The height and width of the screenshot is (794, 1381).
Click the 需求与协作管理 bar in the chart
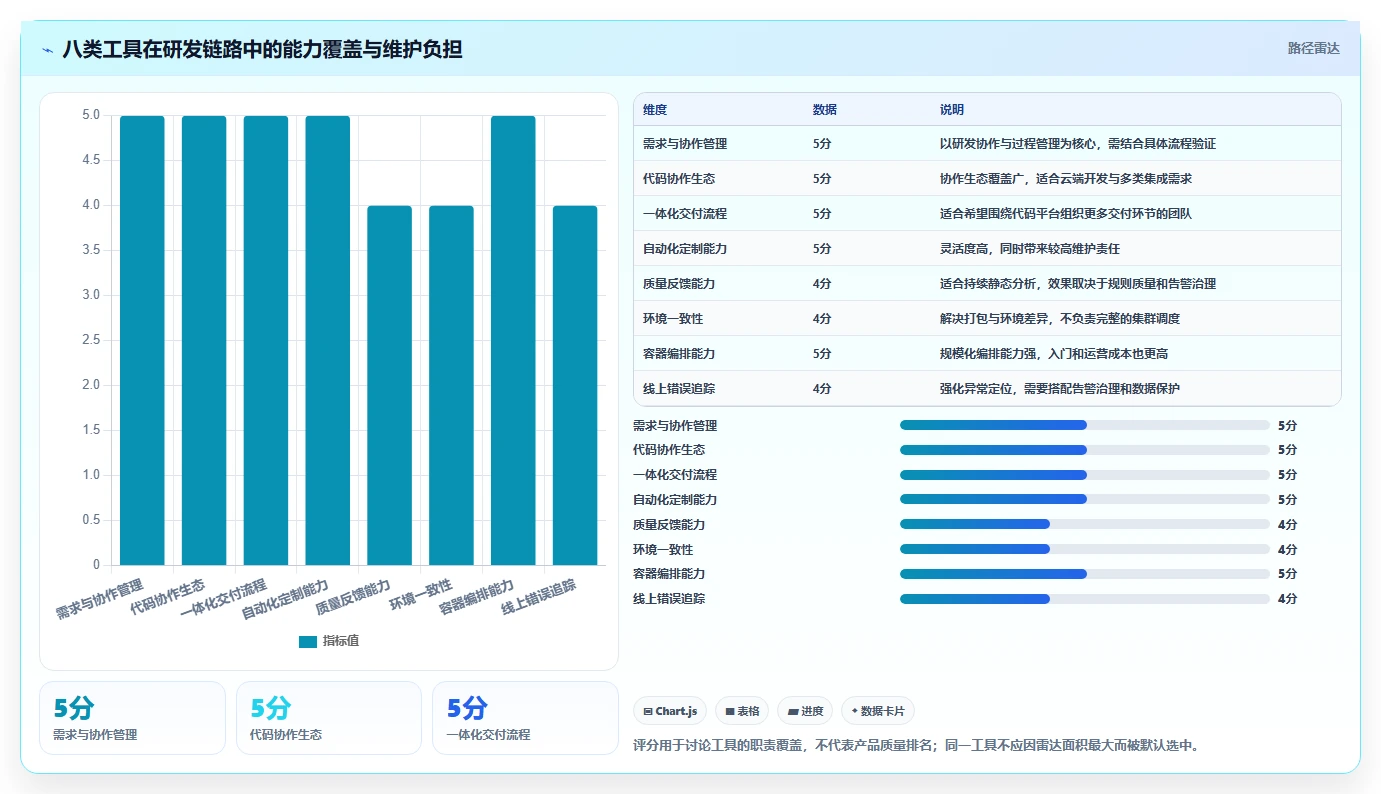click(142, 340)
